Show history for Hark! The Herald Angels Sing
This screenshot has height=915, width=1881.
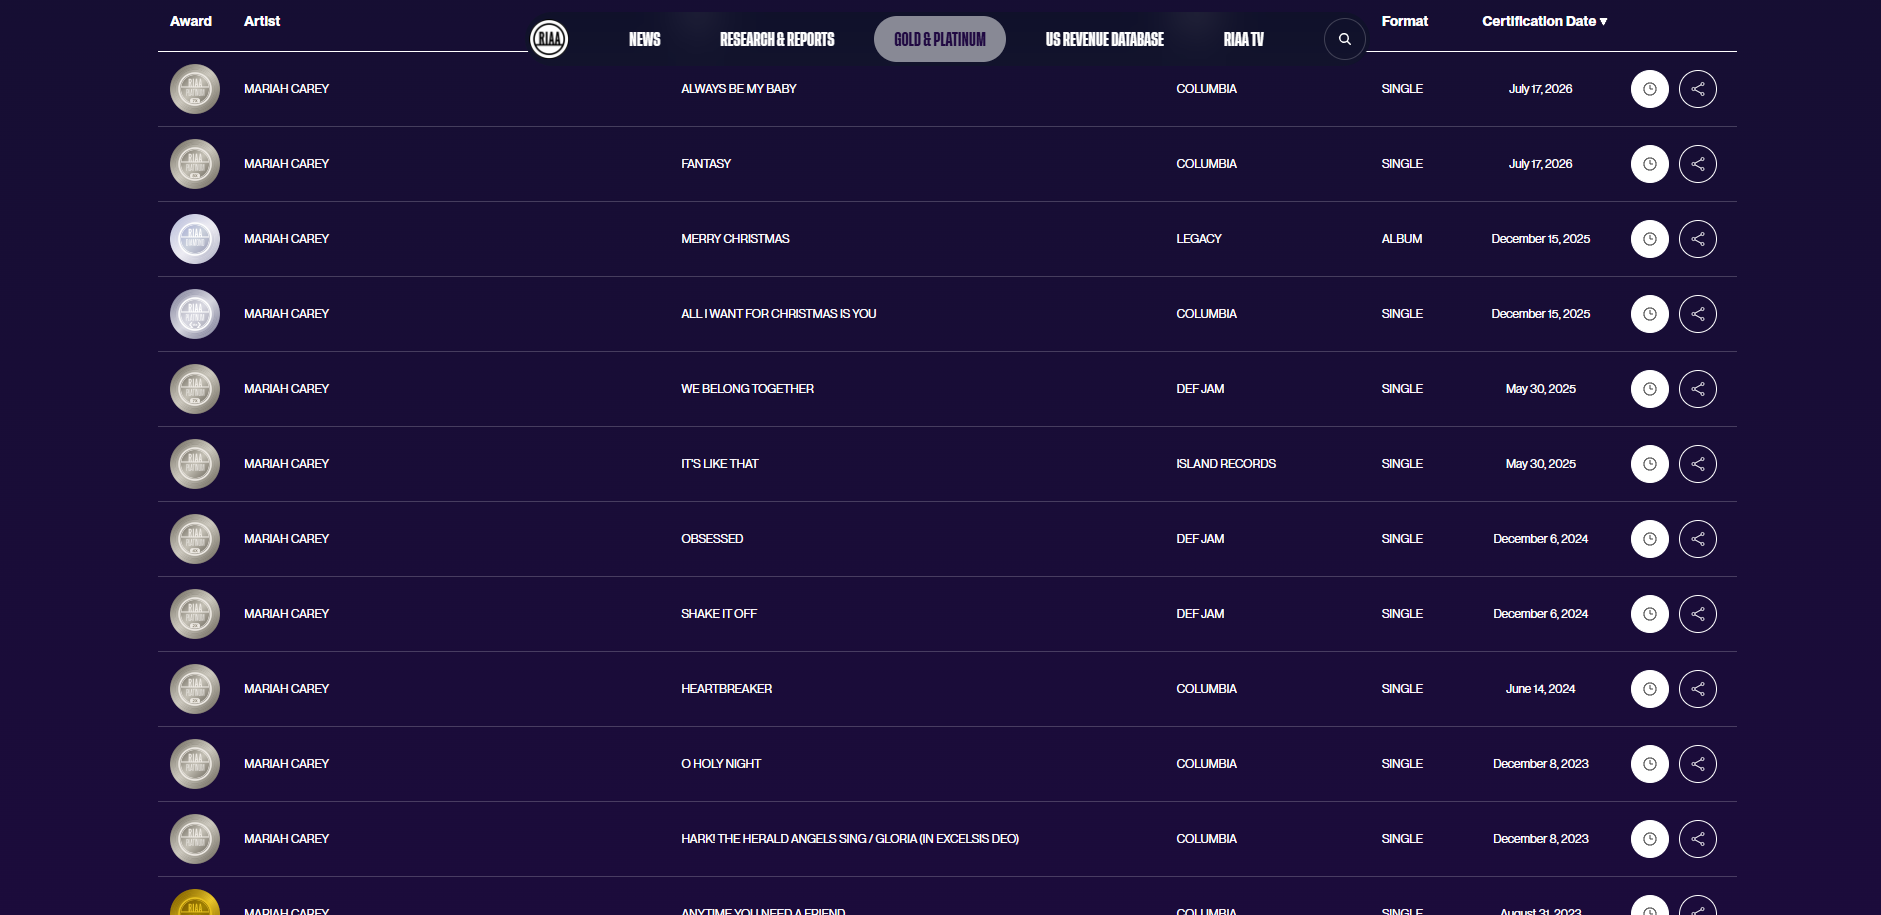1650,839
